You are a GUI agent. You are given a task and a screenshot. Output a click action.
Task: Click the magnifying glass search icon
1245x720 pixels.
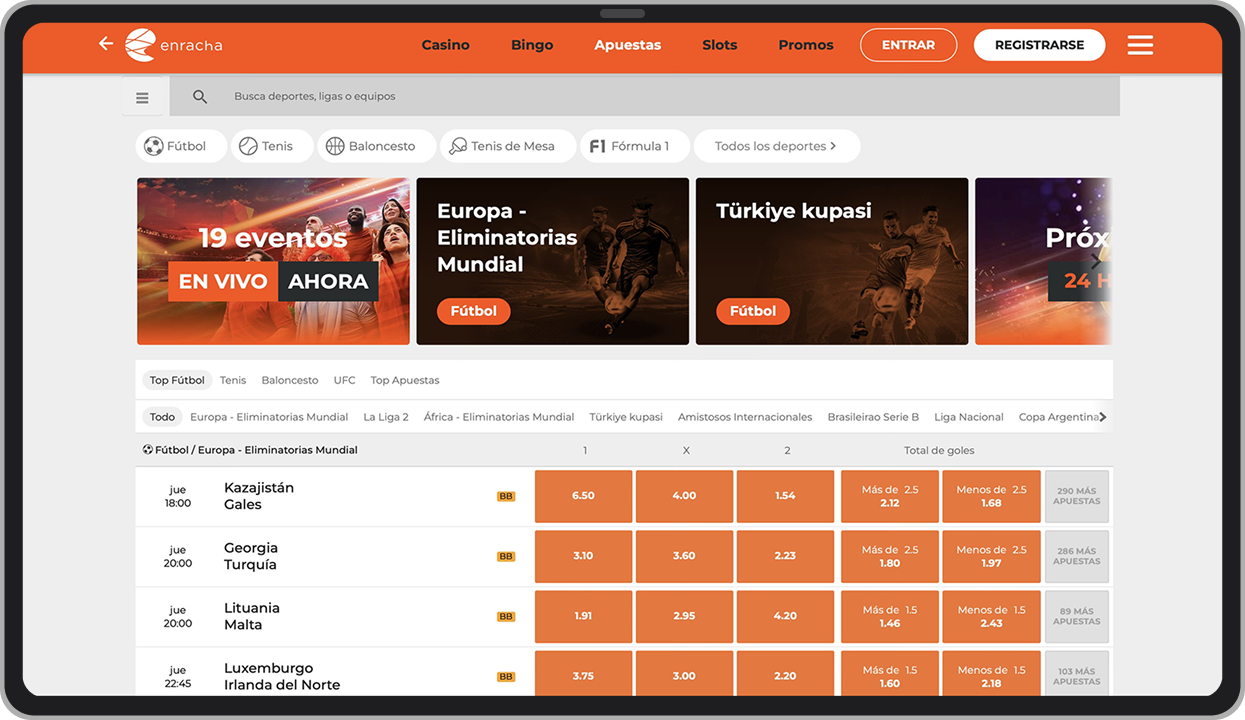[x=200, y=97]
